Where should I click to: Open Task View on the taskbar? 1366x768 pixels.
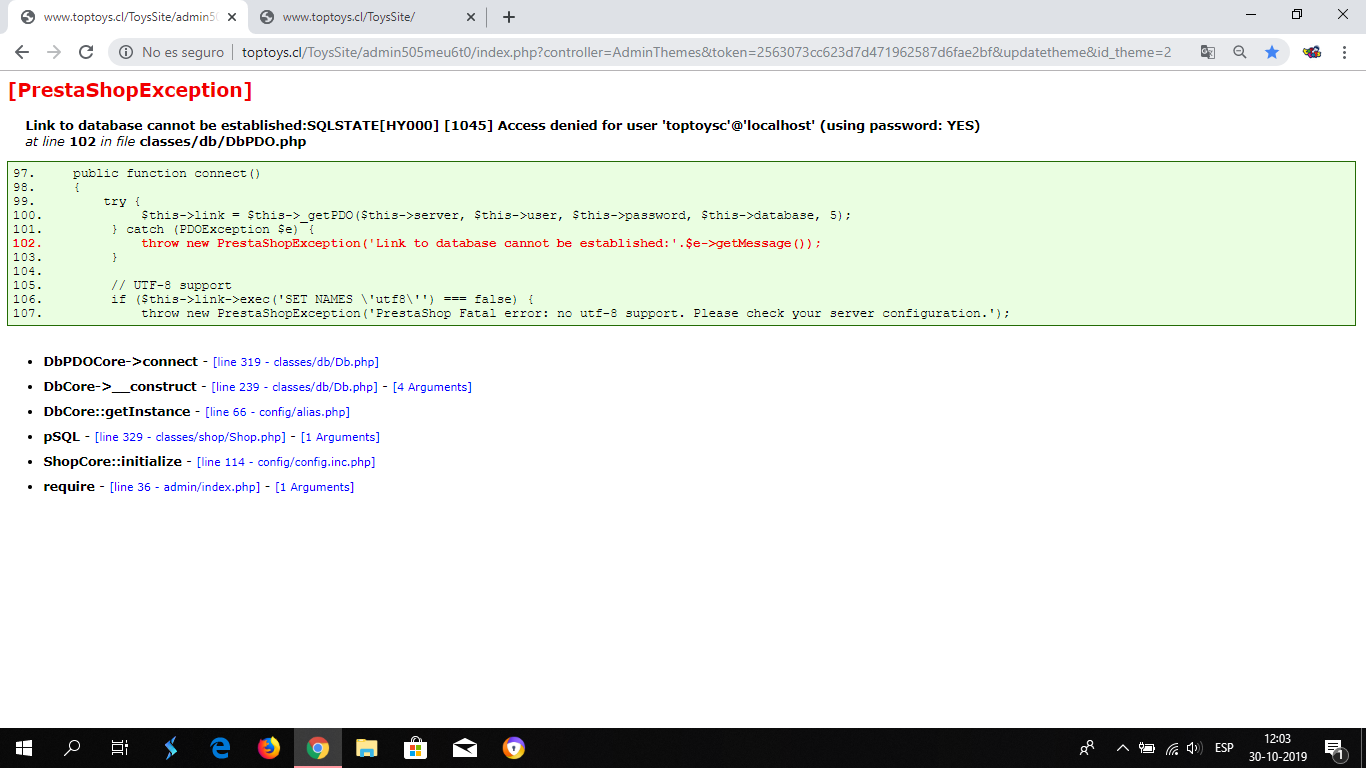click(120, 748)
